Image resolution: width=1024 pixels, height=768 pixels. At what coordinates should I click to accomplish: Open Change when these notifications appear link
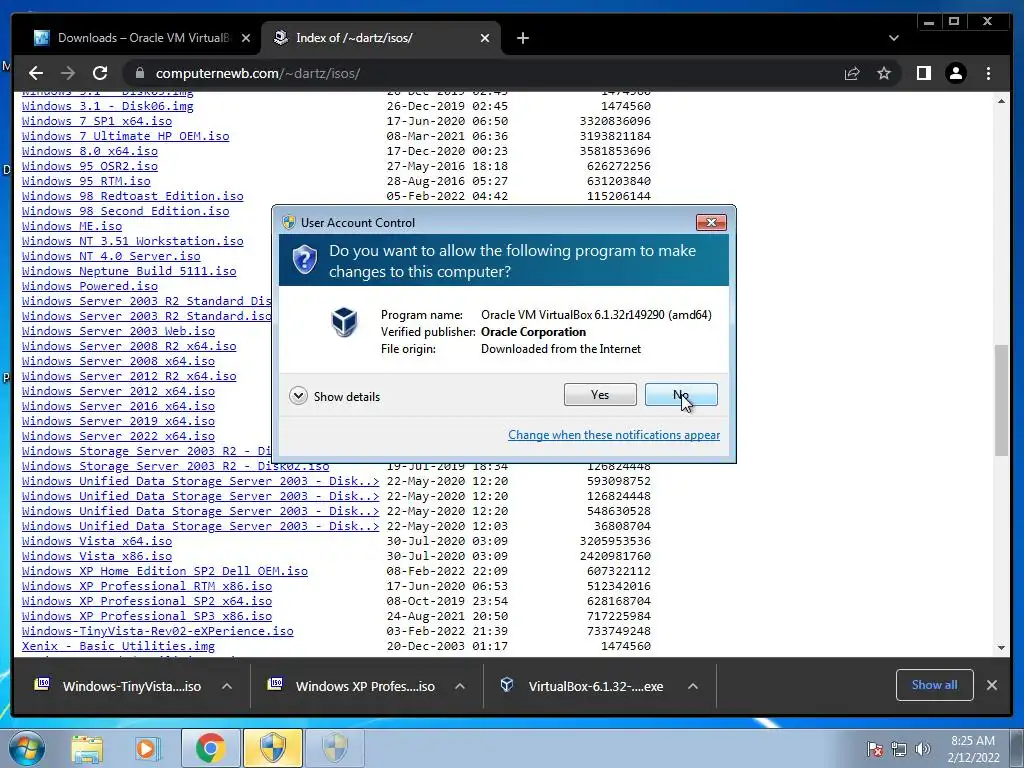(614, 435)
